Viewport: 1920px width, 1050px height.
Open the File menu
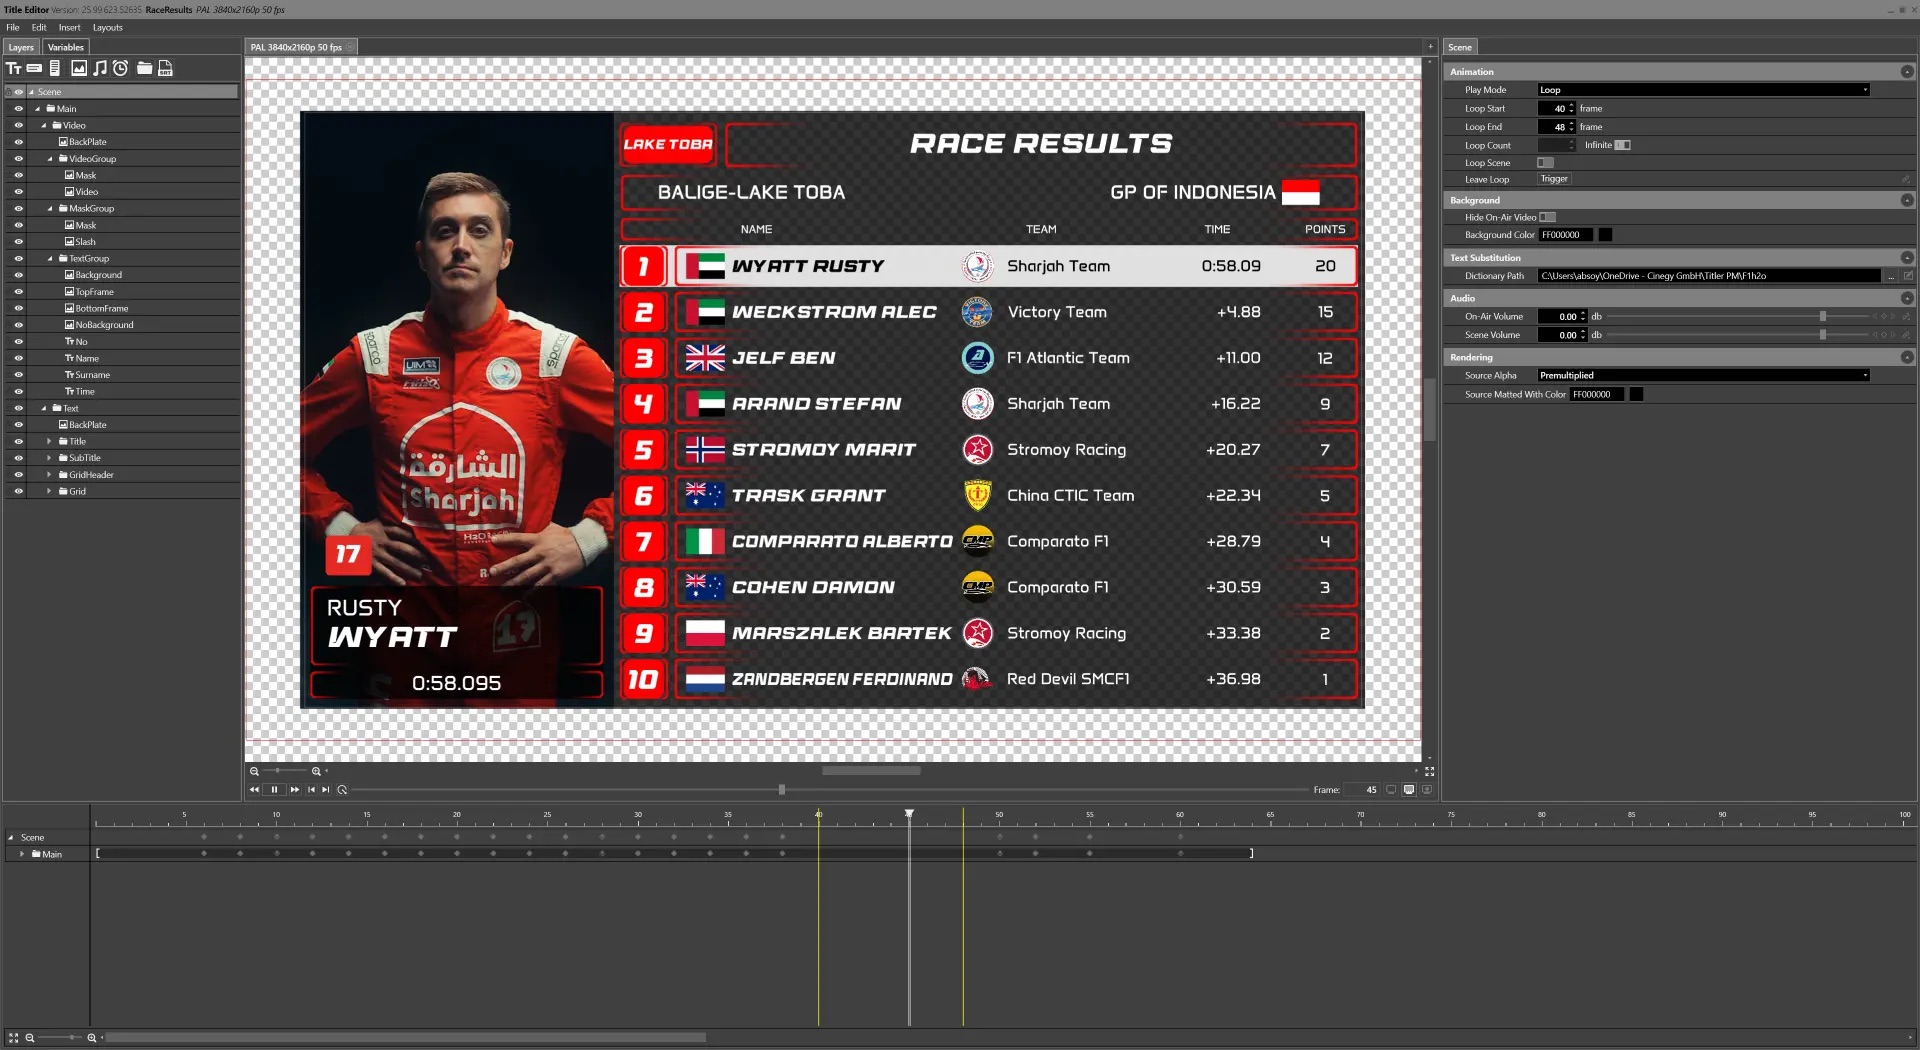[13, 27]
